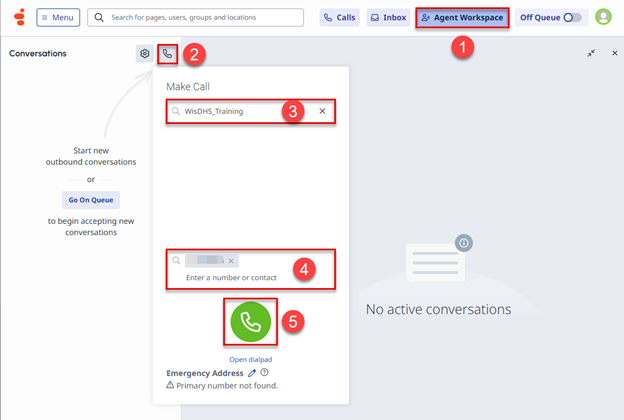The height and width of the screenshot is (420, 624).
Task: Collapse the conversation panel using arrows icon
Action: point(592,53)
